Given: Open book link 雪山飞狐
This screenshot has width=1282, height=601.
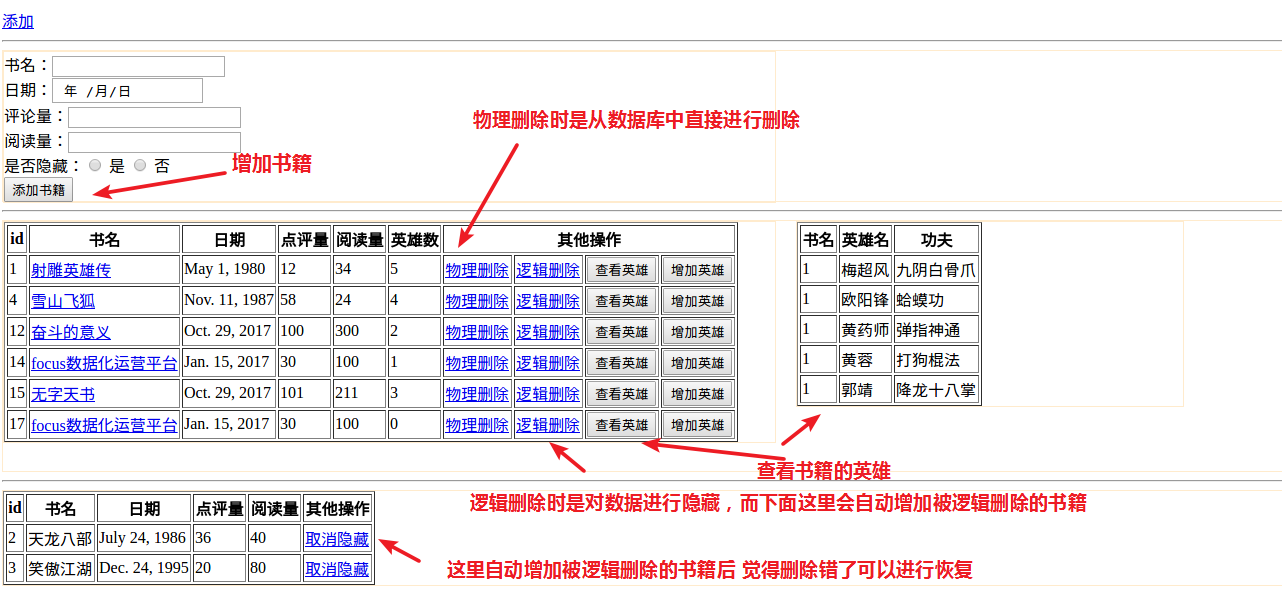Looking at the screenshot, I should 63,301.
